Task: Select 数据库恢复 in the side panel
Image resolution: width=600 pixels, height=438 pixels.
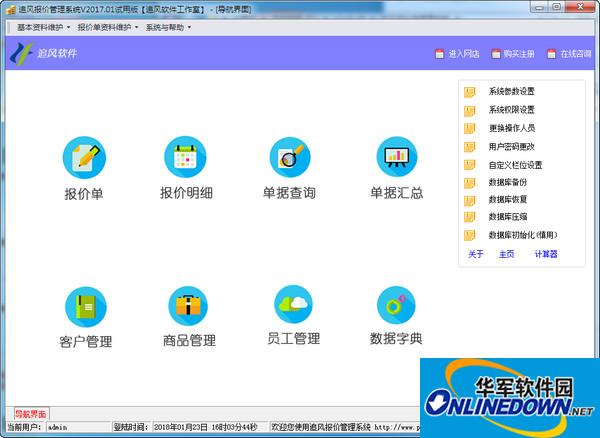Action: pos(508,199)
